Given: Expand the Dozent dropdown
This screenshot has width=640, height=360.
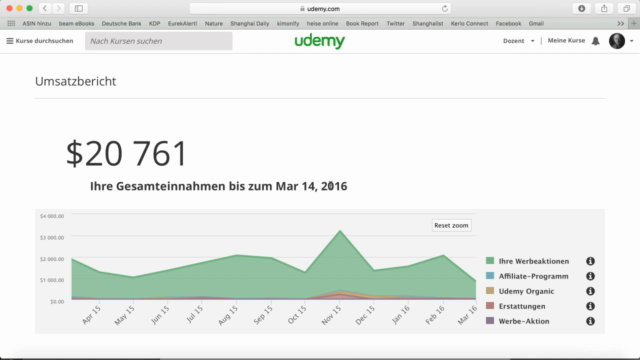Looking at the screenshot, I should point(519,41).
